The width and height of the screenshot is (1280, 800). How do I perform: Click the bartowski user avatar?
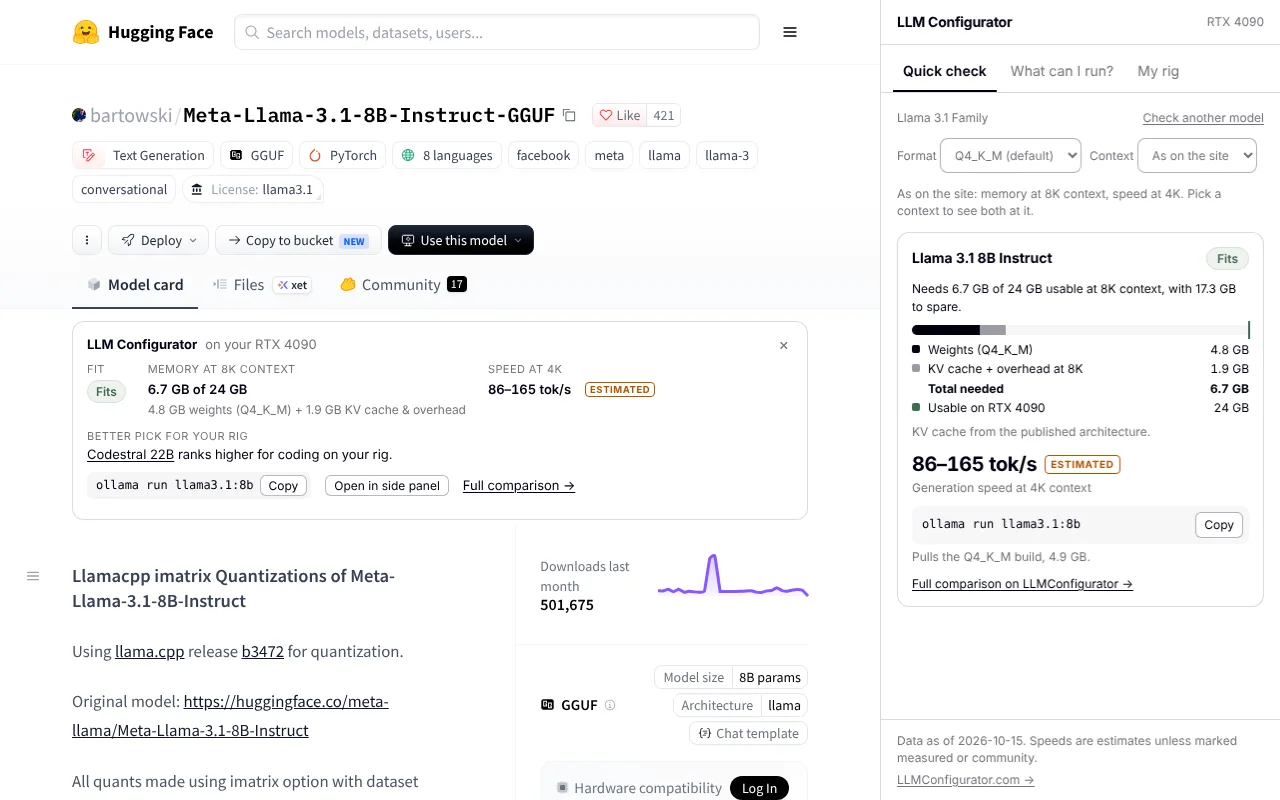tap(79, 115)
